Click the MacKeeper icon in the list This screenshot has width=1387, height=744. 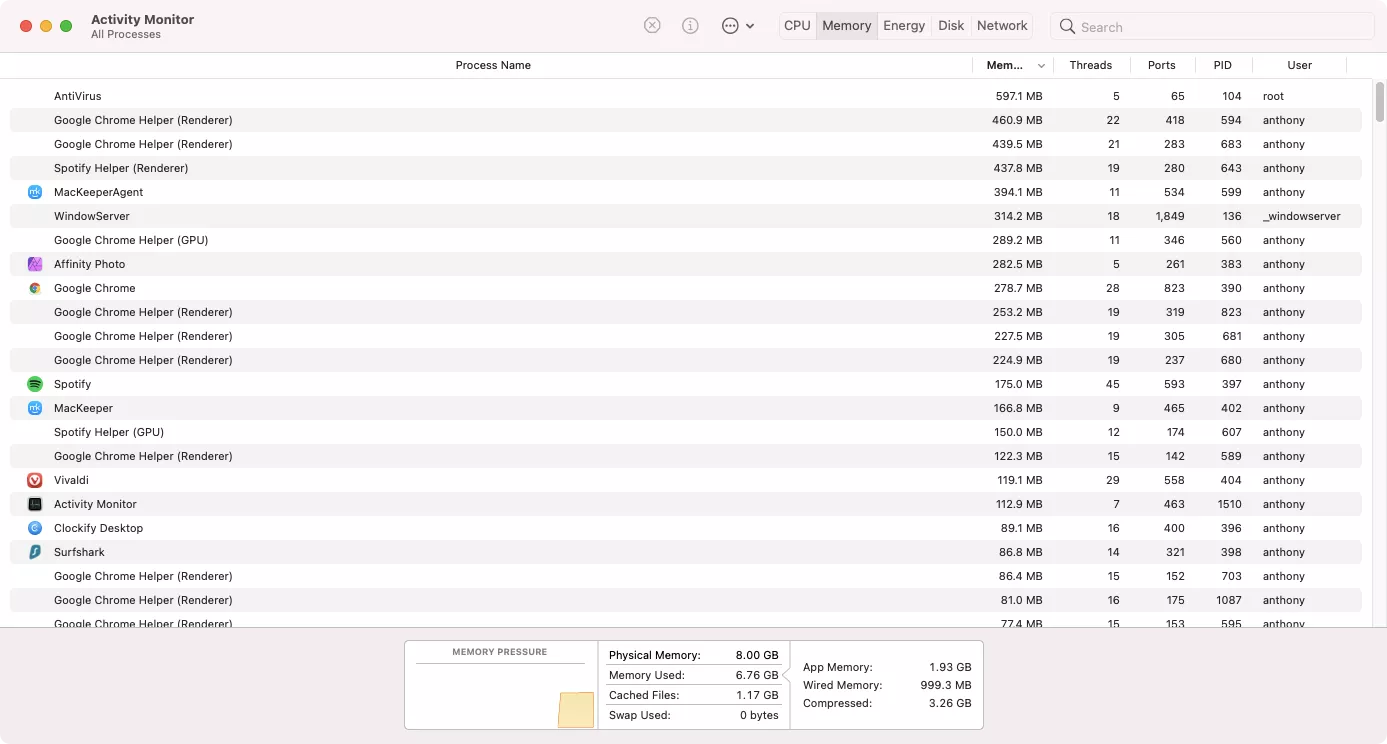(x=37, y=408)
